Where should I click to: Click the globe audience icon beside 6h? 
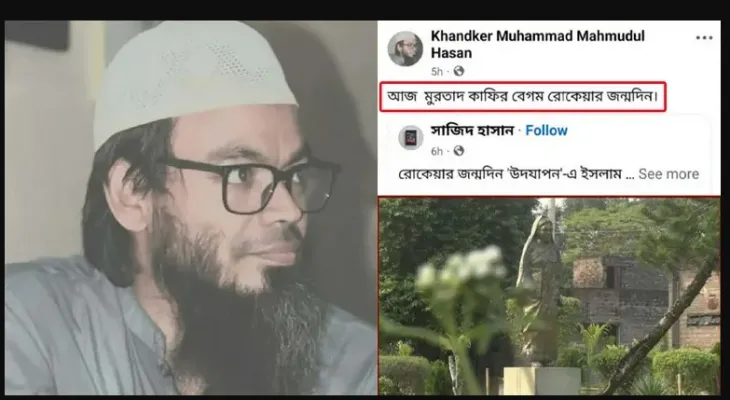point(459,151)
